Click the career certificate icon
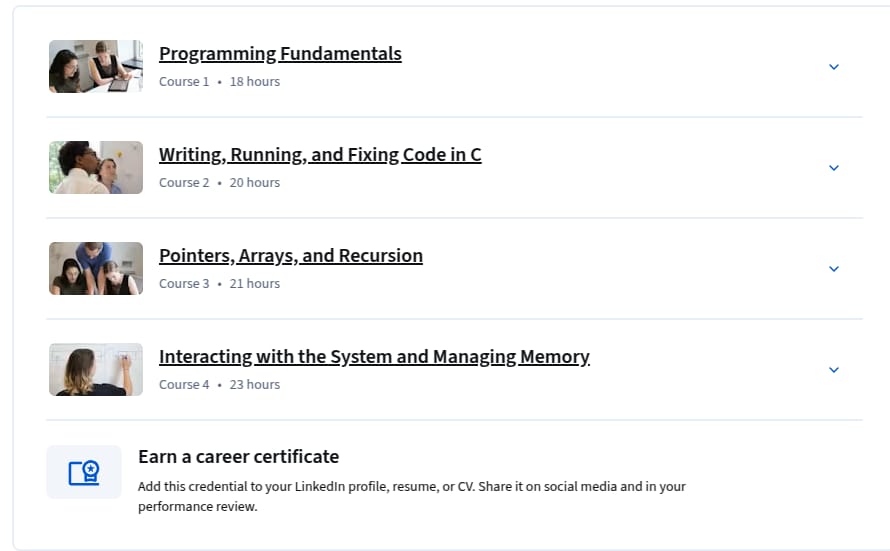This screenshot has width=890, height=551. click(84, 472)
